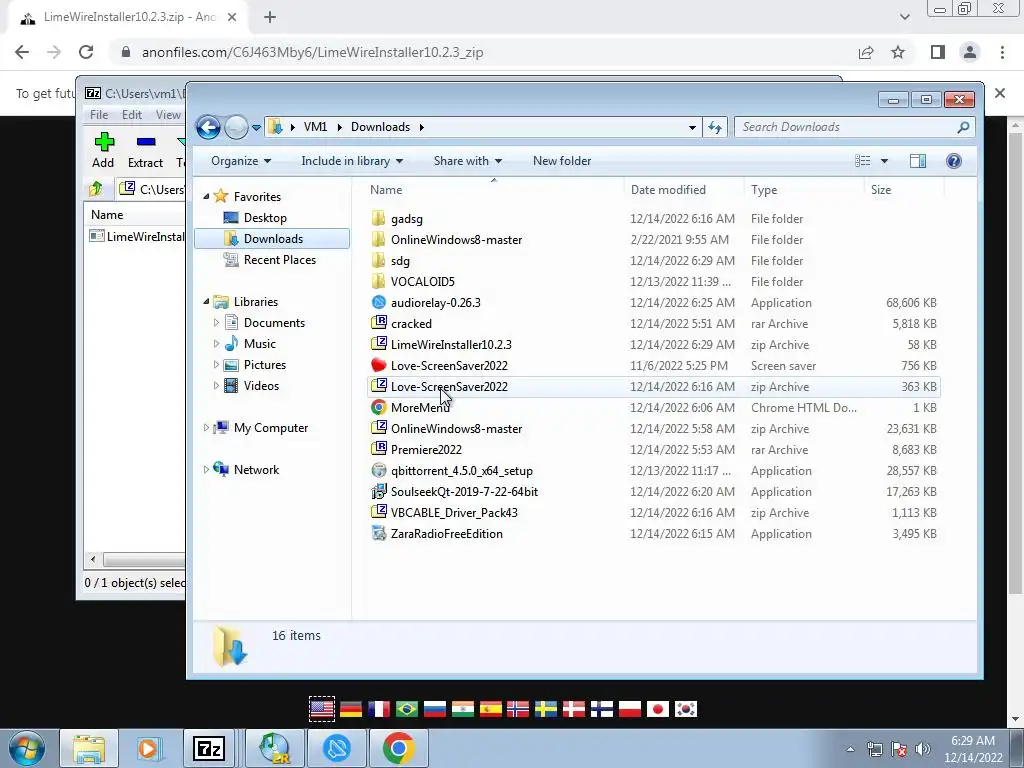Reload the Chrome page
The width and height of the screenshot is (1024, 768).
coord(86,52)
